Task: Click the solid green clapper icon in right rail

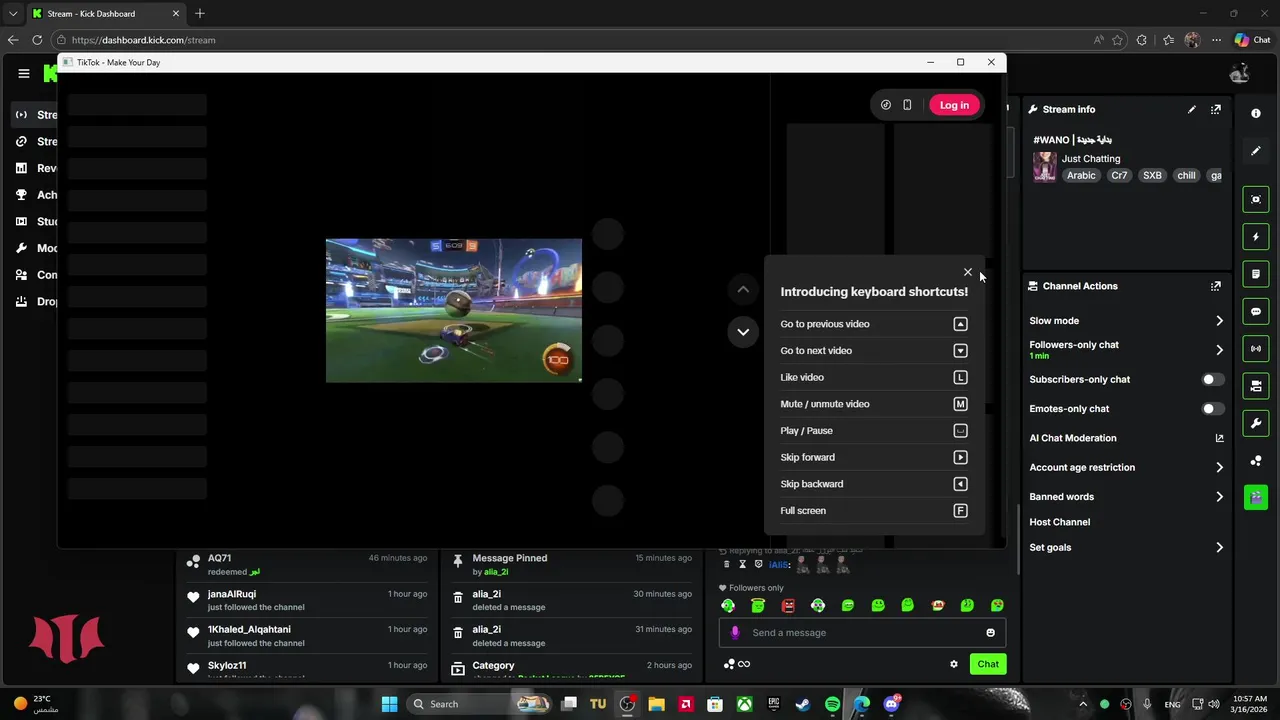Action: 1256,497
